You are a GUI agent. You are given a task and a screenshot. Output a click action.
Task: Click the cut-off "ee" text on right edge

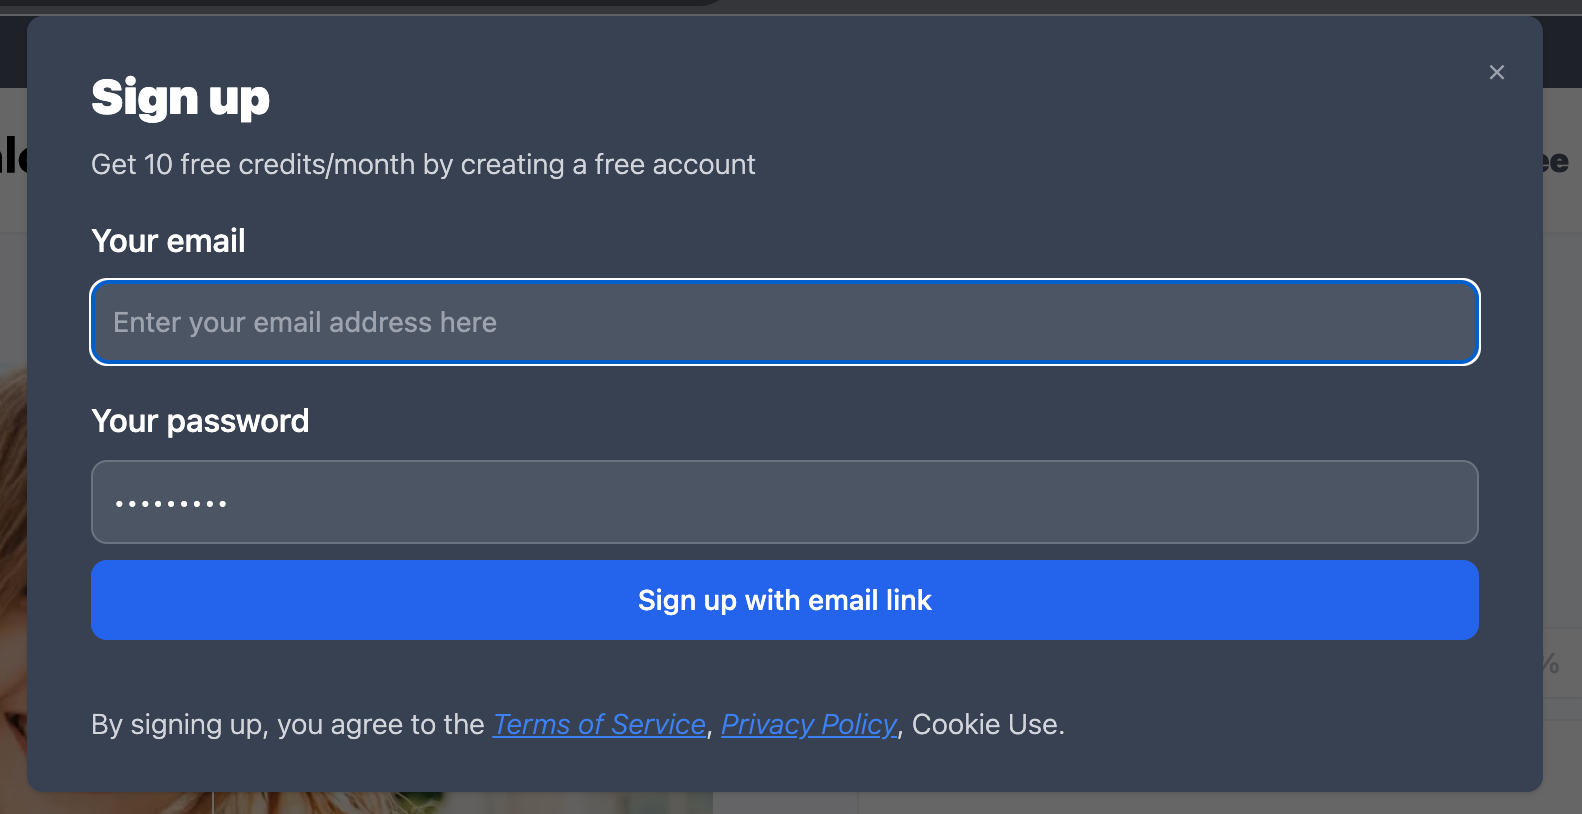click(x=1556, y=161)
